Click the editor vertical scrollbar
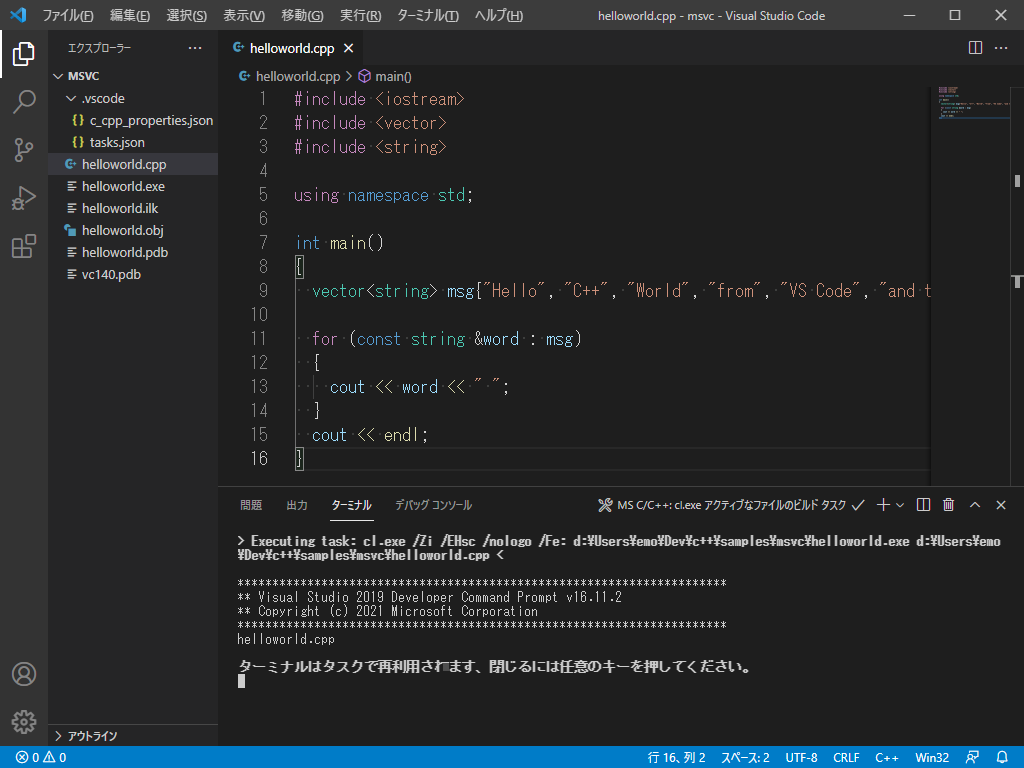 point(1017,286)
